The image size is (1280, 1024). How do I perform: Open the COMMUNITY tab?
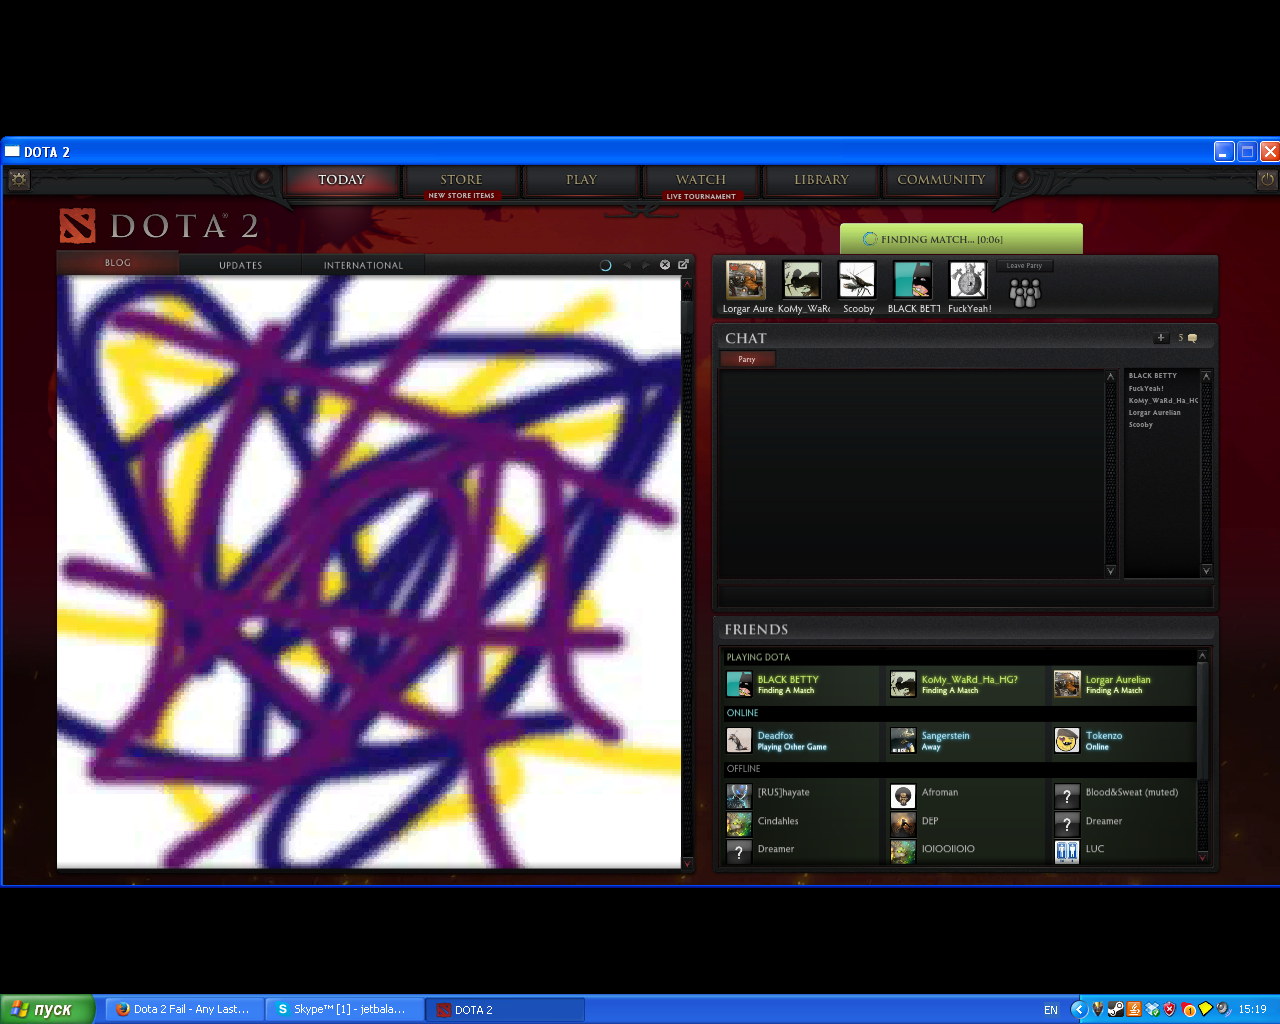pyautogui.click(x=941, y=180)
